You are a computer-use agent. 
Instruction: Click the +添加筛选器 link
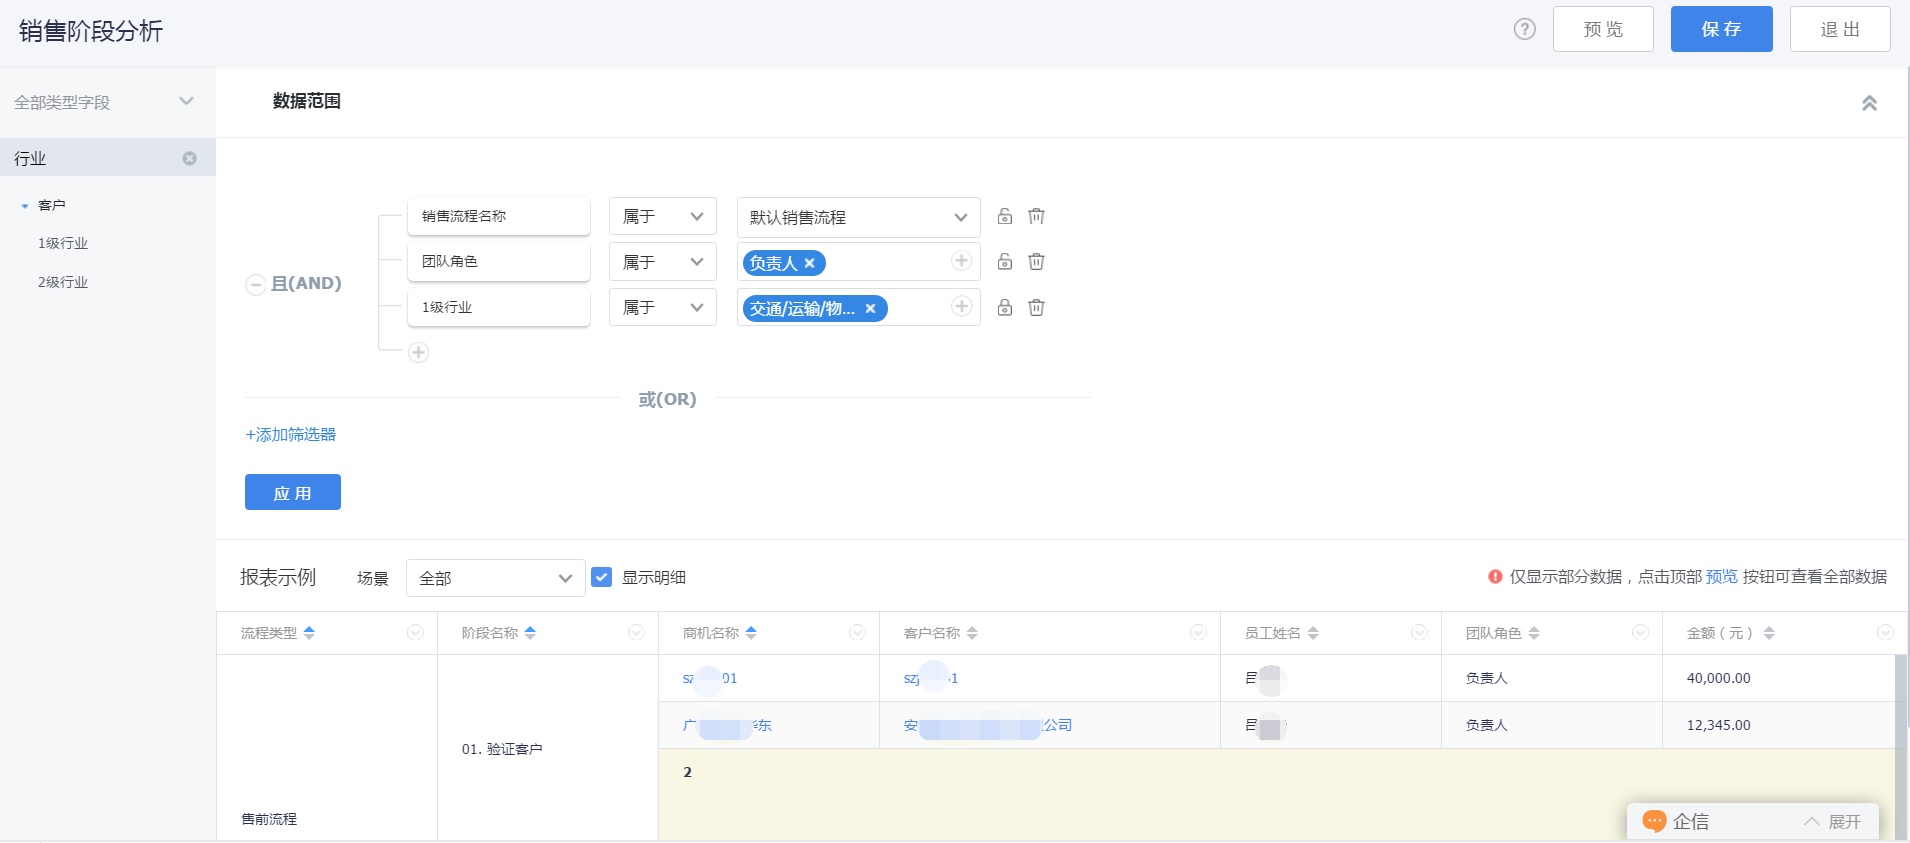(291, 434)
